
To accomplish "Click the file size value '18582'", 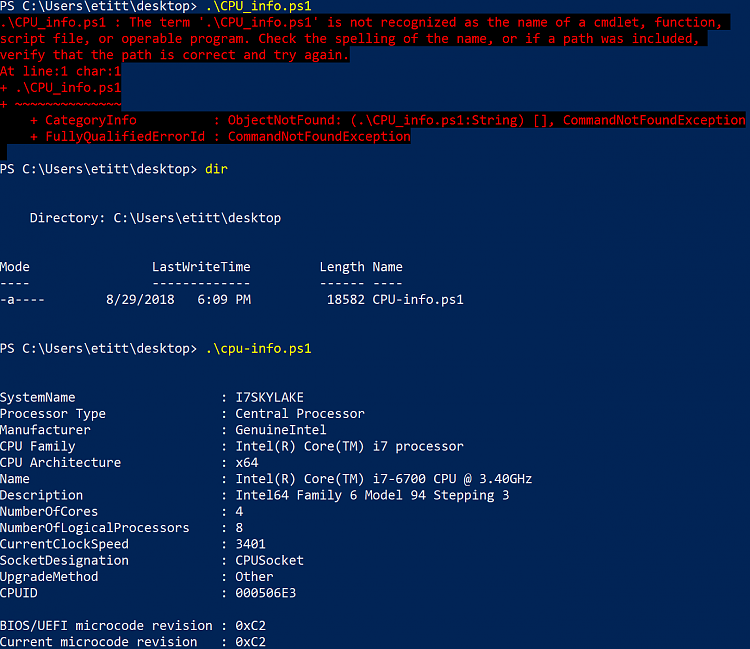I will (346, 299).
